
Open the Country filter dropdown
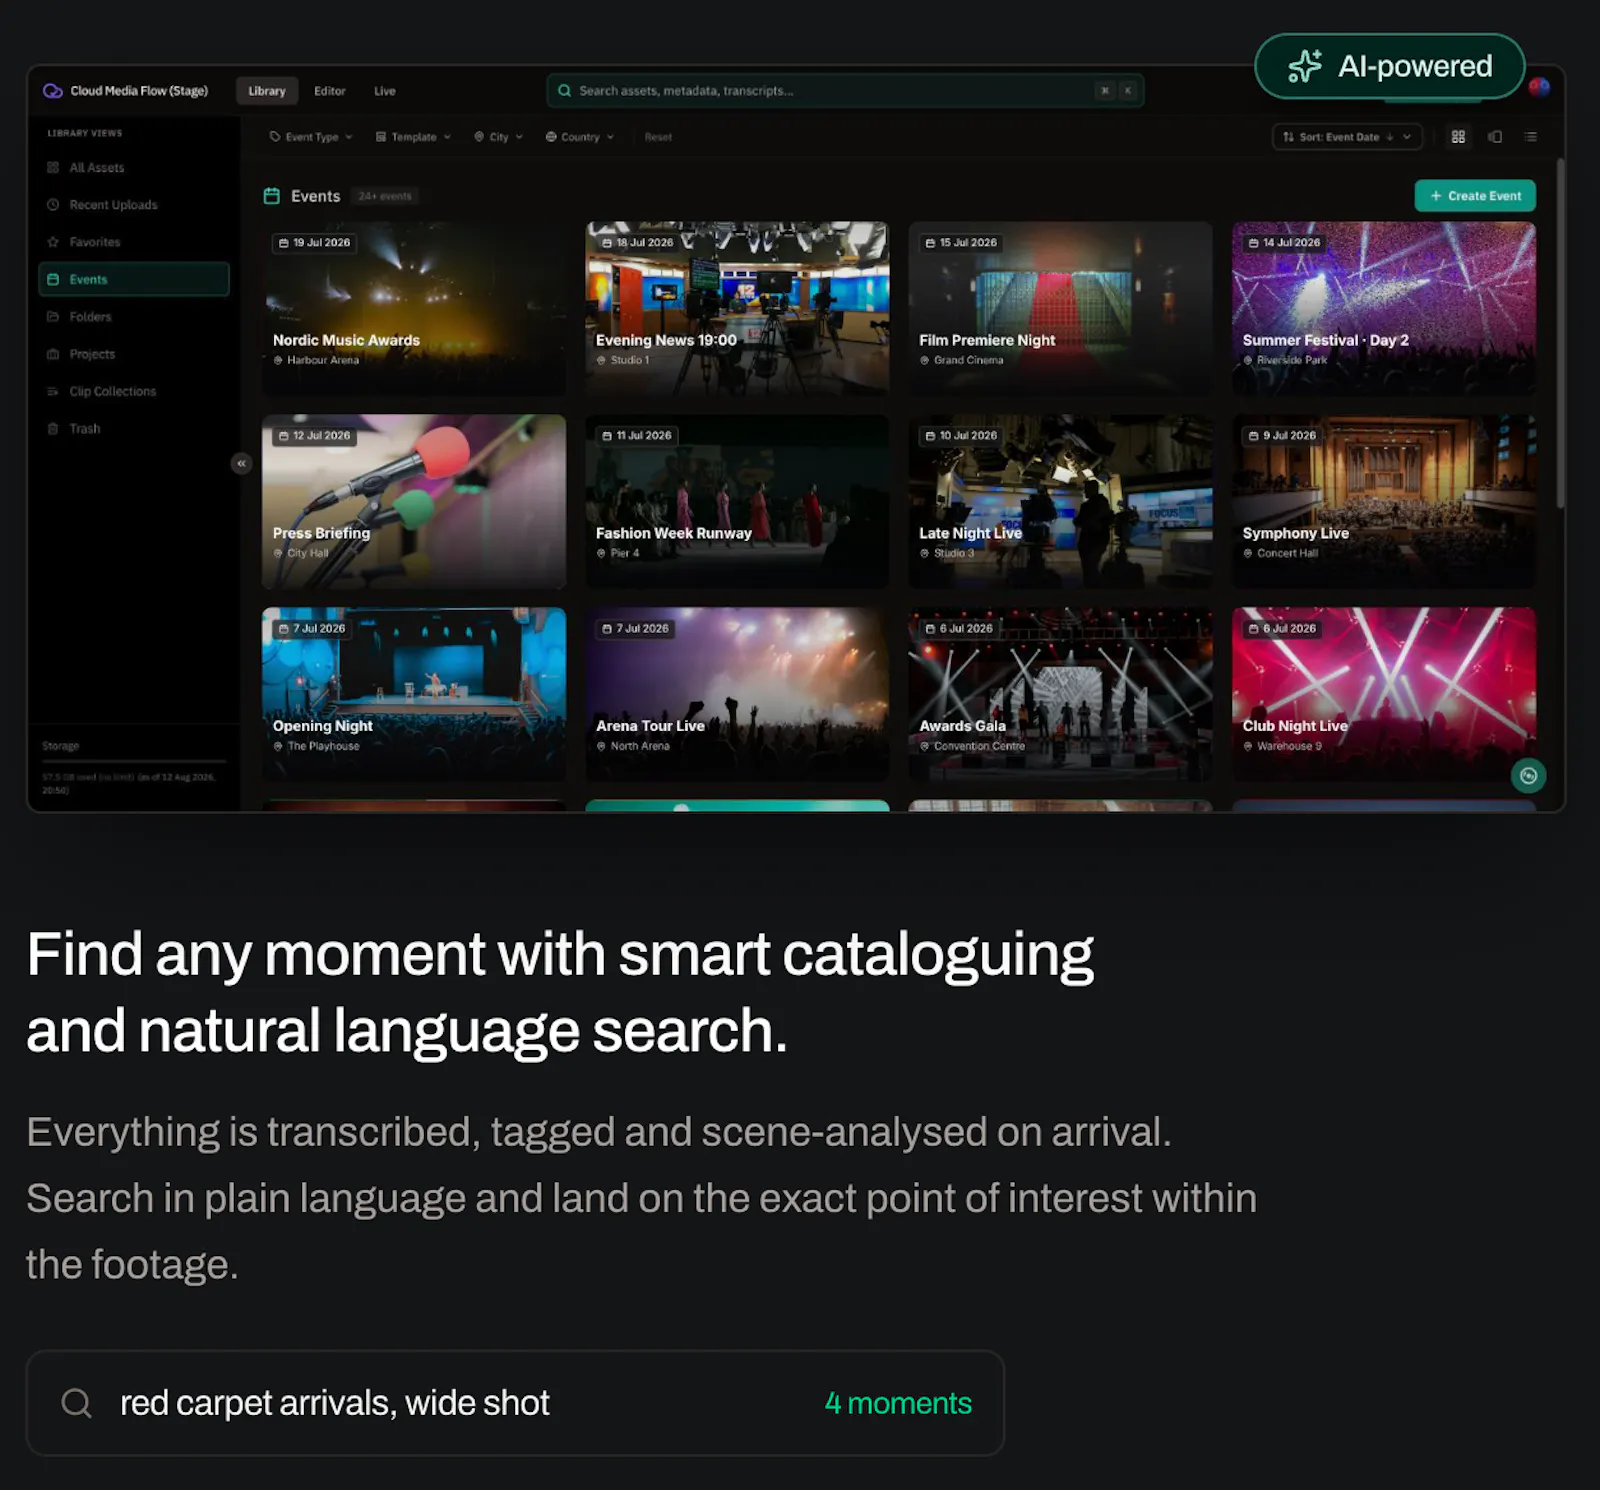pos(580,137)
